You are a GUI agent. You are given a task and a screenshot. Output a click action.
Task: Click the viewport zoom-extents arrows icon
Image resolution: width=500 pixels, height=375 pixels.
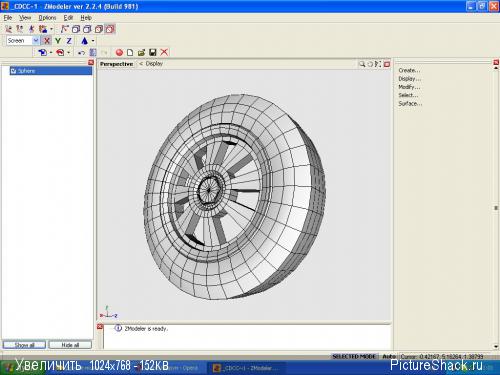378,64
